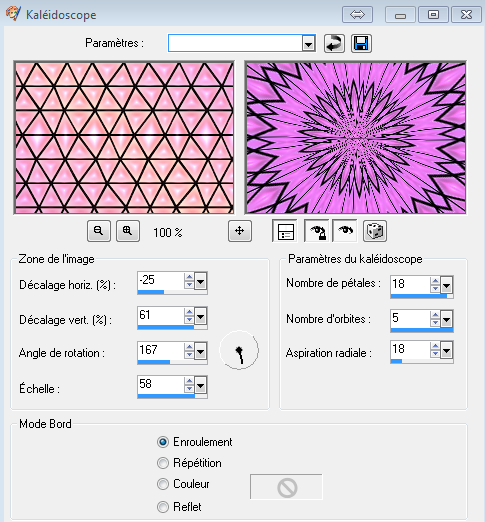Click the Kaléidoscope app icon in title bar
The width and height of the screenshot is (485, 522).
pyautogui.click(x=13, y=14)
